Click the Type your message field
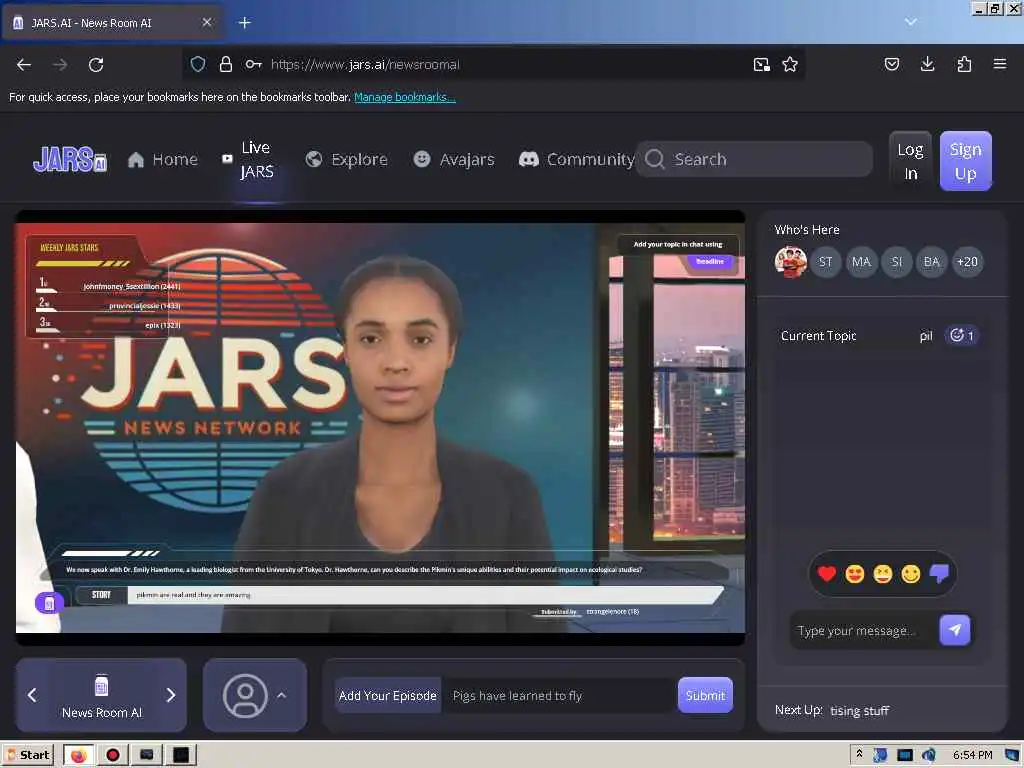The image size is (1024, 768). point(862,631)
